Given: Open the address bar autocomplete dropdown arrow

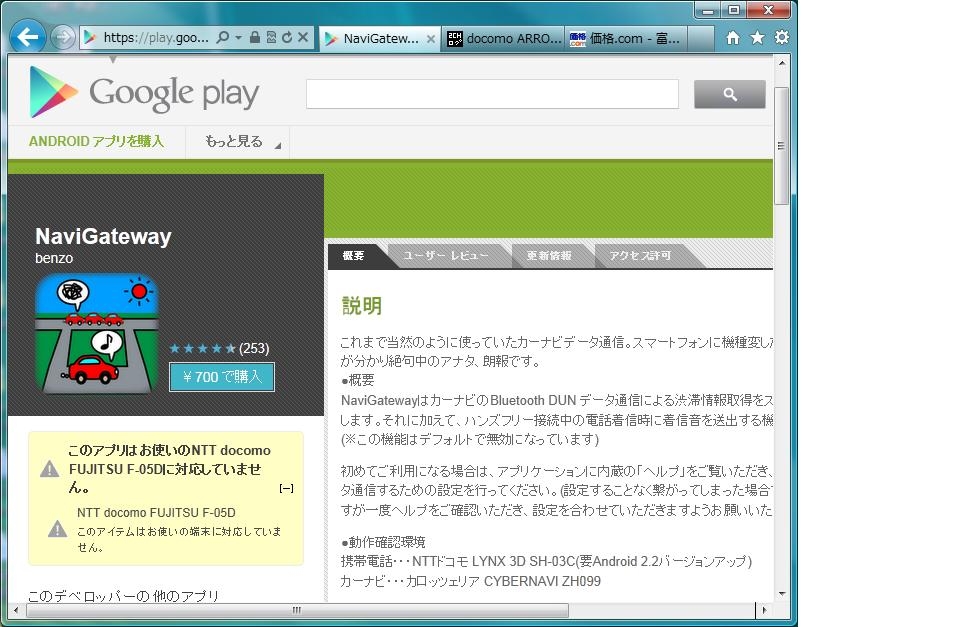Looking at the screenshot, I should [x=238, y=37].
